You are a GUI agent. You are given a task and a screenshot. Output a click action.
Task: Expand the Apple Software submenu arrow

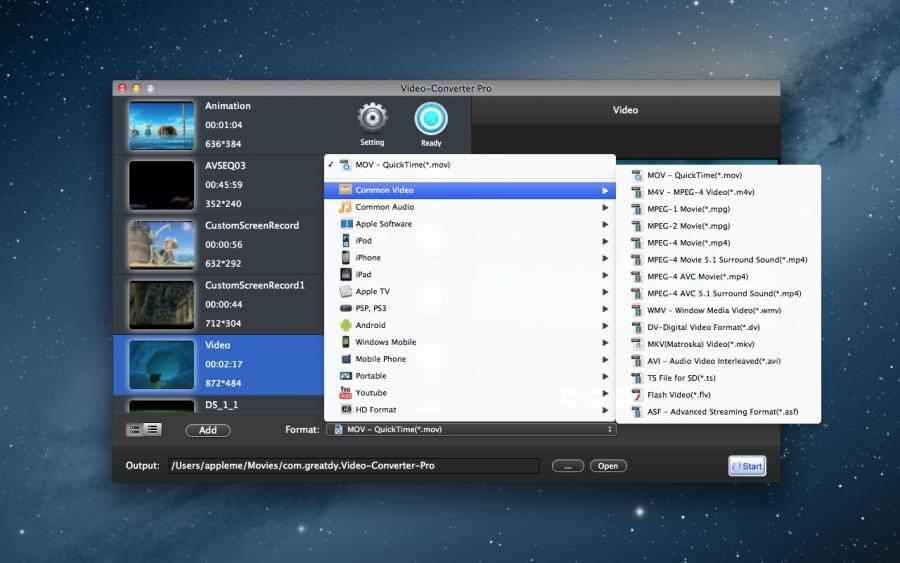[x=605, y=224]
